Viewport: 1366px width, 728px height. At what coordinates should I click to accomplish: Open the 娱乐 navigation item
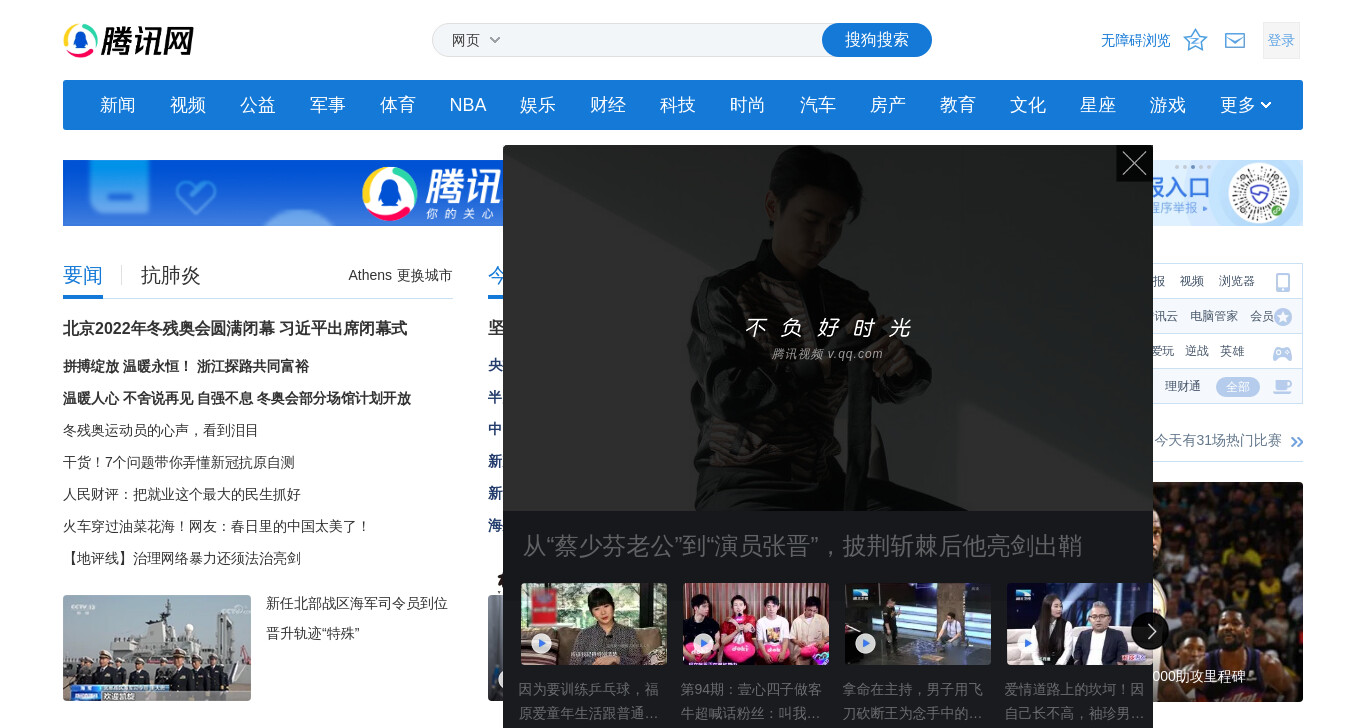(538, 105)
